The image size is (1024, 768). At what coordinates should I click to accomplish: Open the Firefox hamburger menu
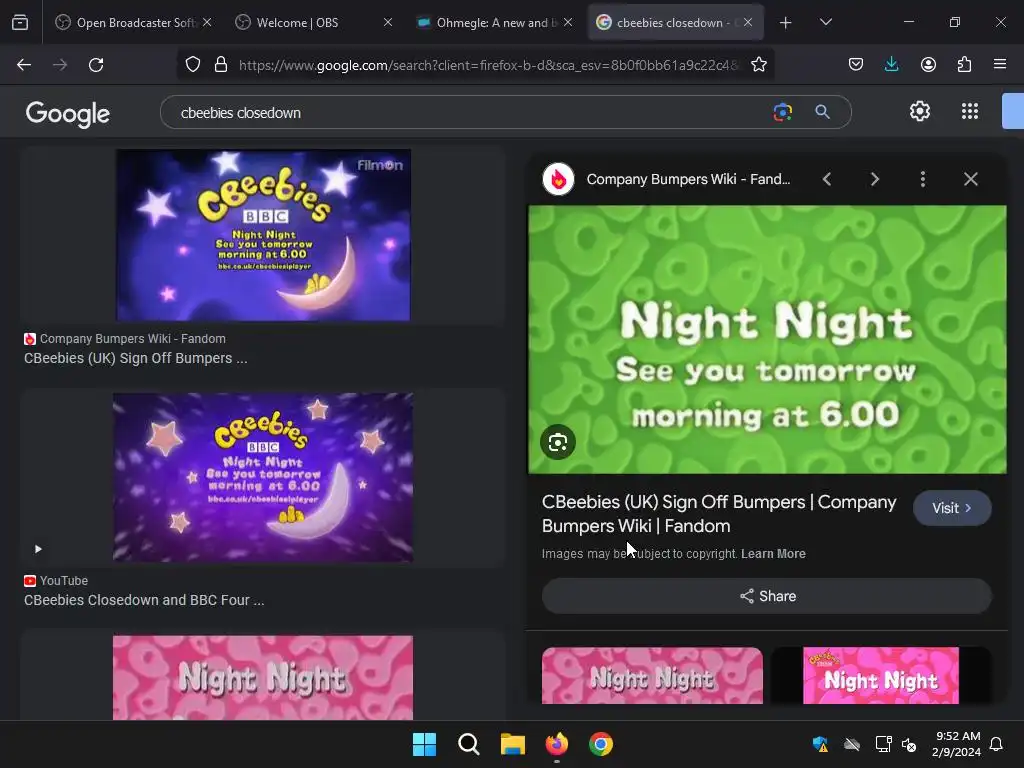(x=1000, y=65)
